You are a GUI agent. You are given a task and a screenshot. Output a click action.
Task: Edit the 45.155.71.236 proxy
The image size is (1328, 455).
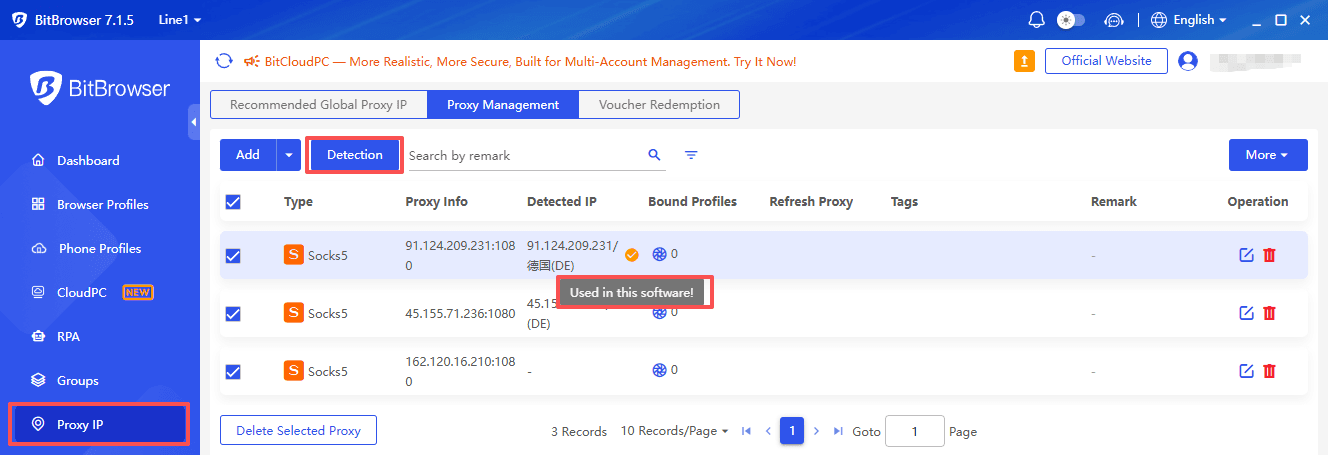1246,313
